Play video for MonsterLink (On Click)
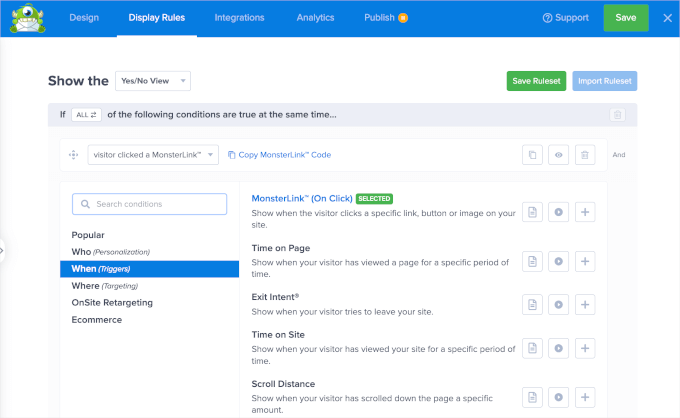Viewport: 680px width, 418px height. 559,212
